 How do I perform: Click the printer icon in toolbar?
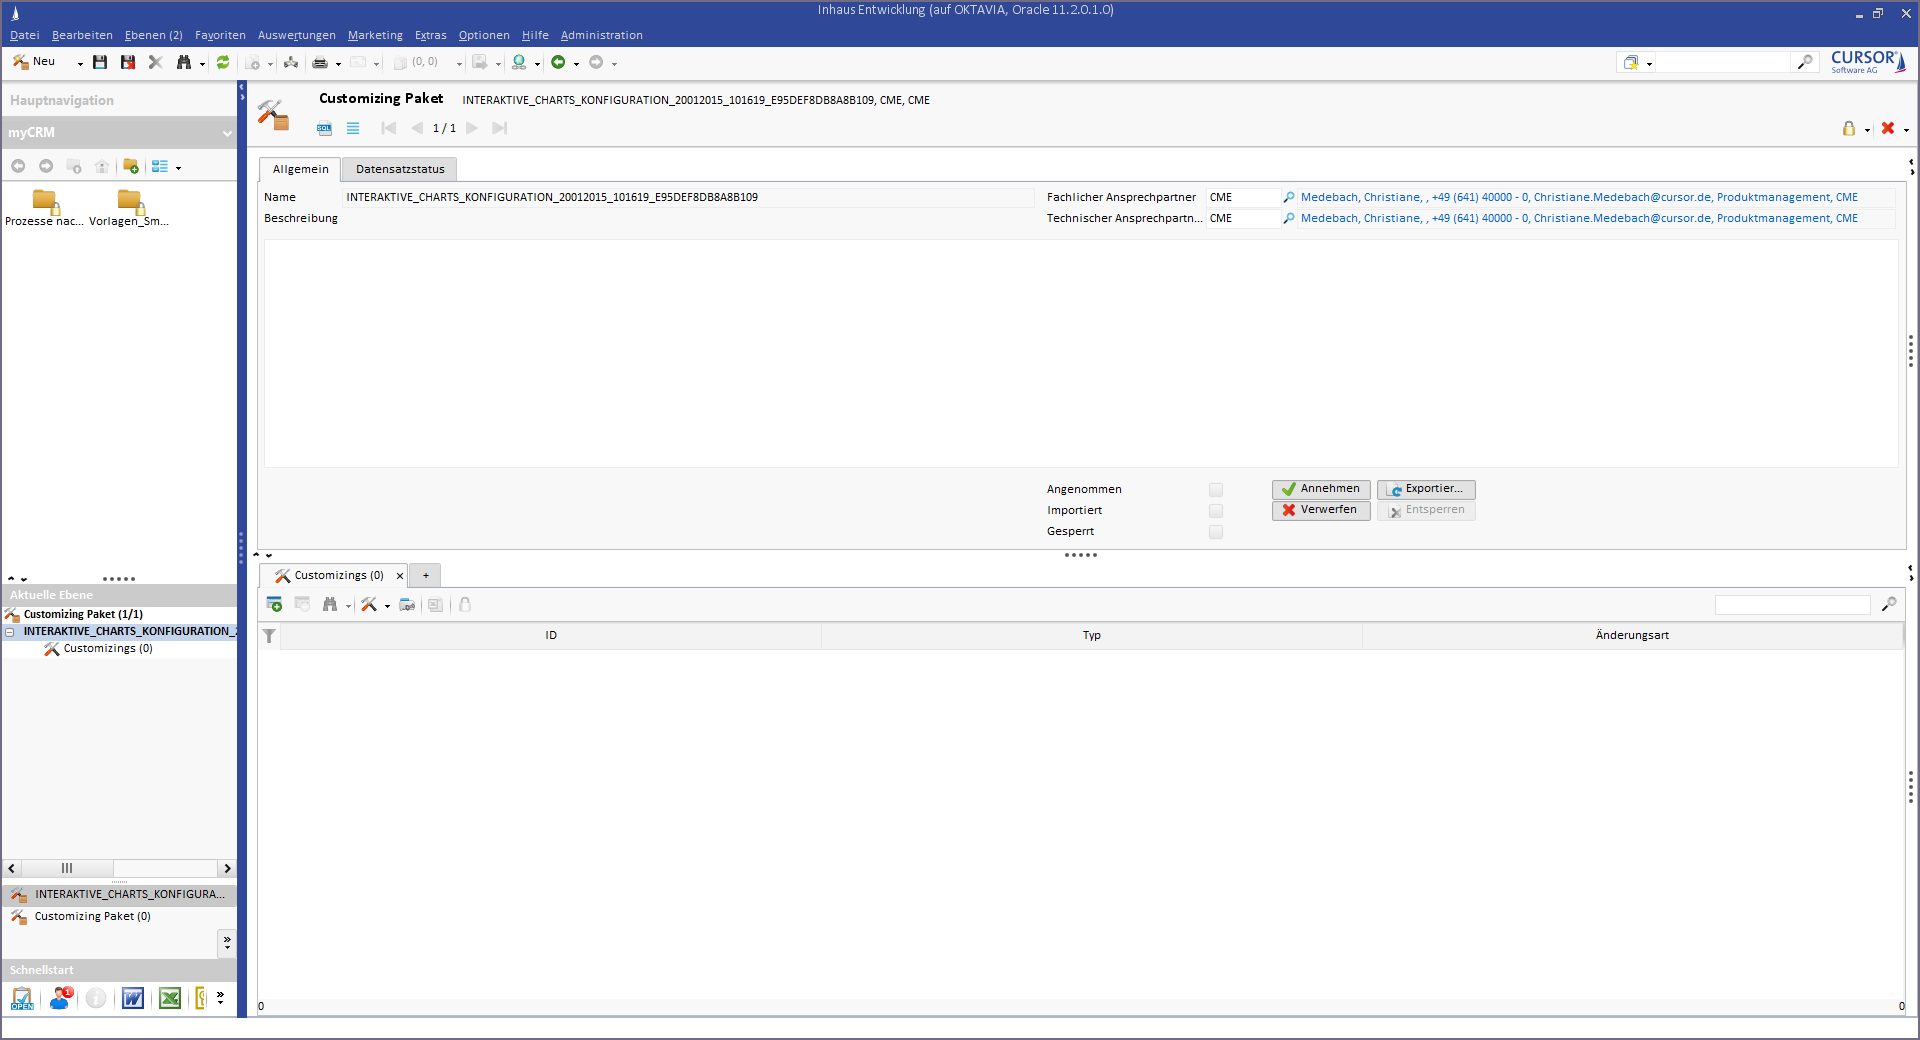point(320,63)
